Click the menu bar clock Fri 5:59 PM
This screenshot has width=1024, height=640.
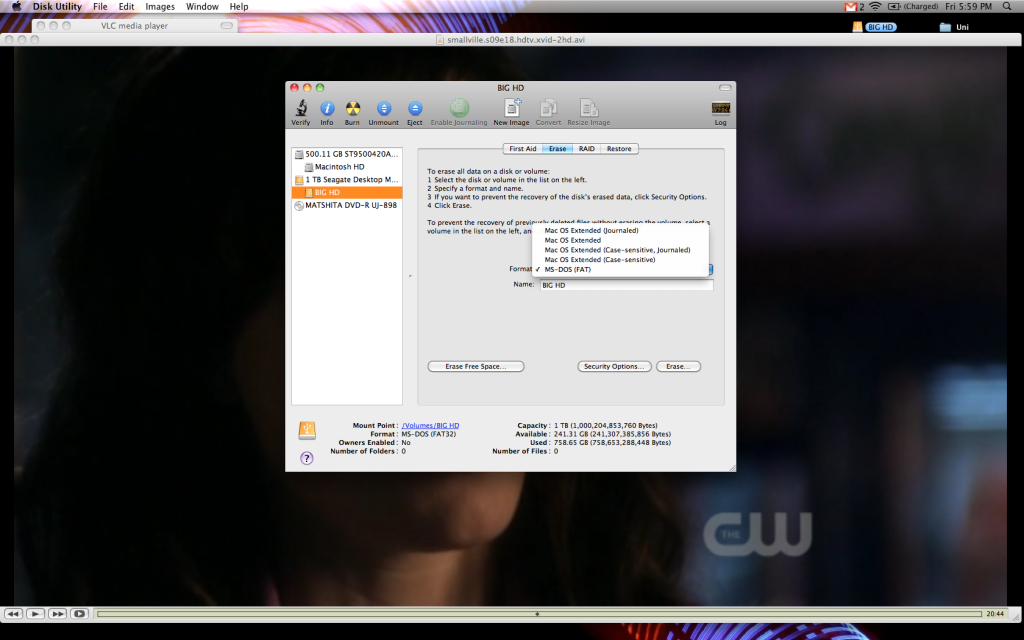point(968,7)
